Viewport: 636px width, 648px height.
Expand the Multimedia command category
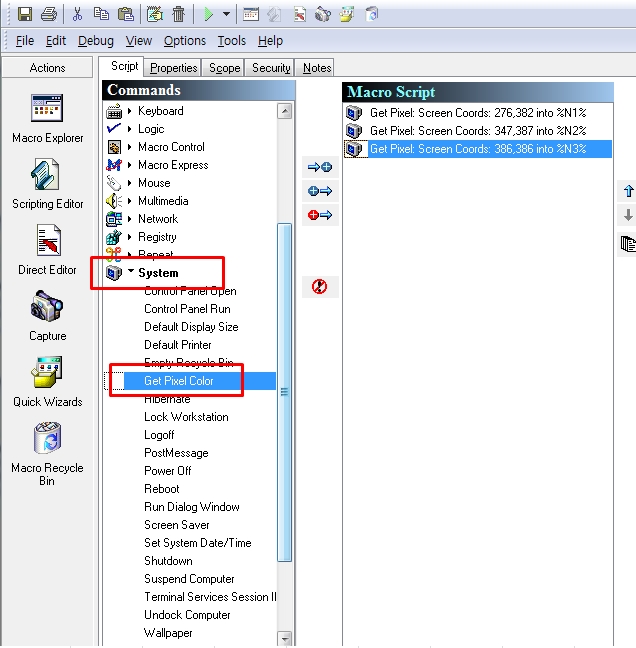pyautogui.click(x=131, y=201)
